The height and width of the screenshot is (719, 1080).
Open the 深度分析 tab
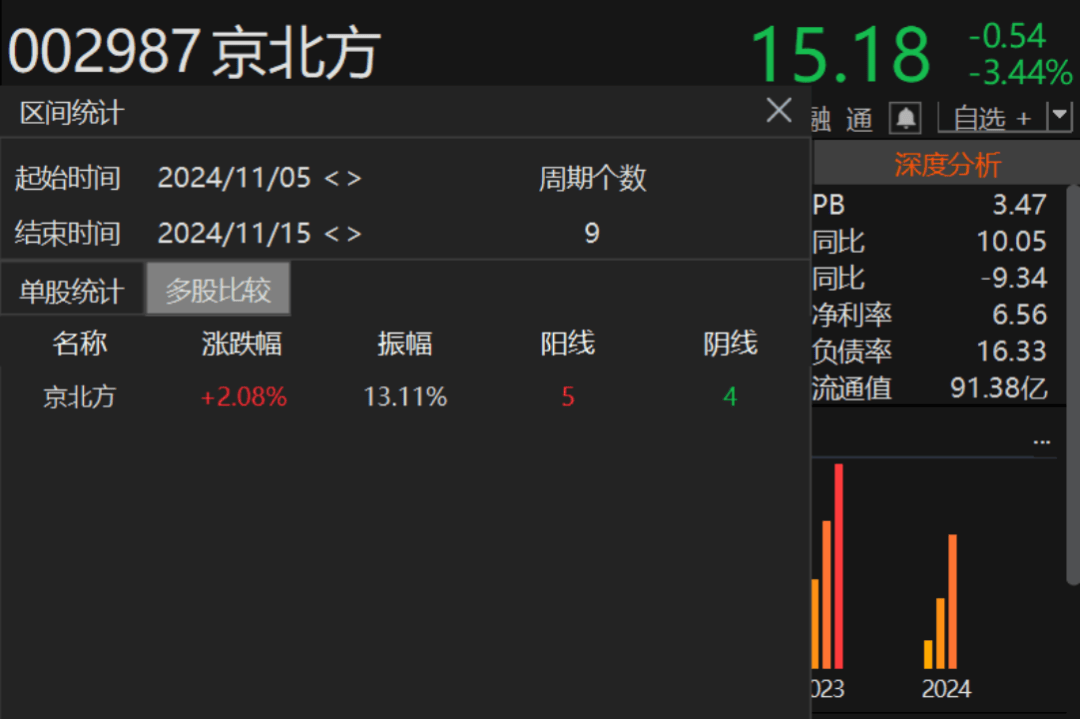946,165
